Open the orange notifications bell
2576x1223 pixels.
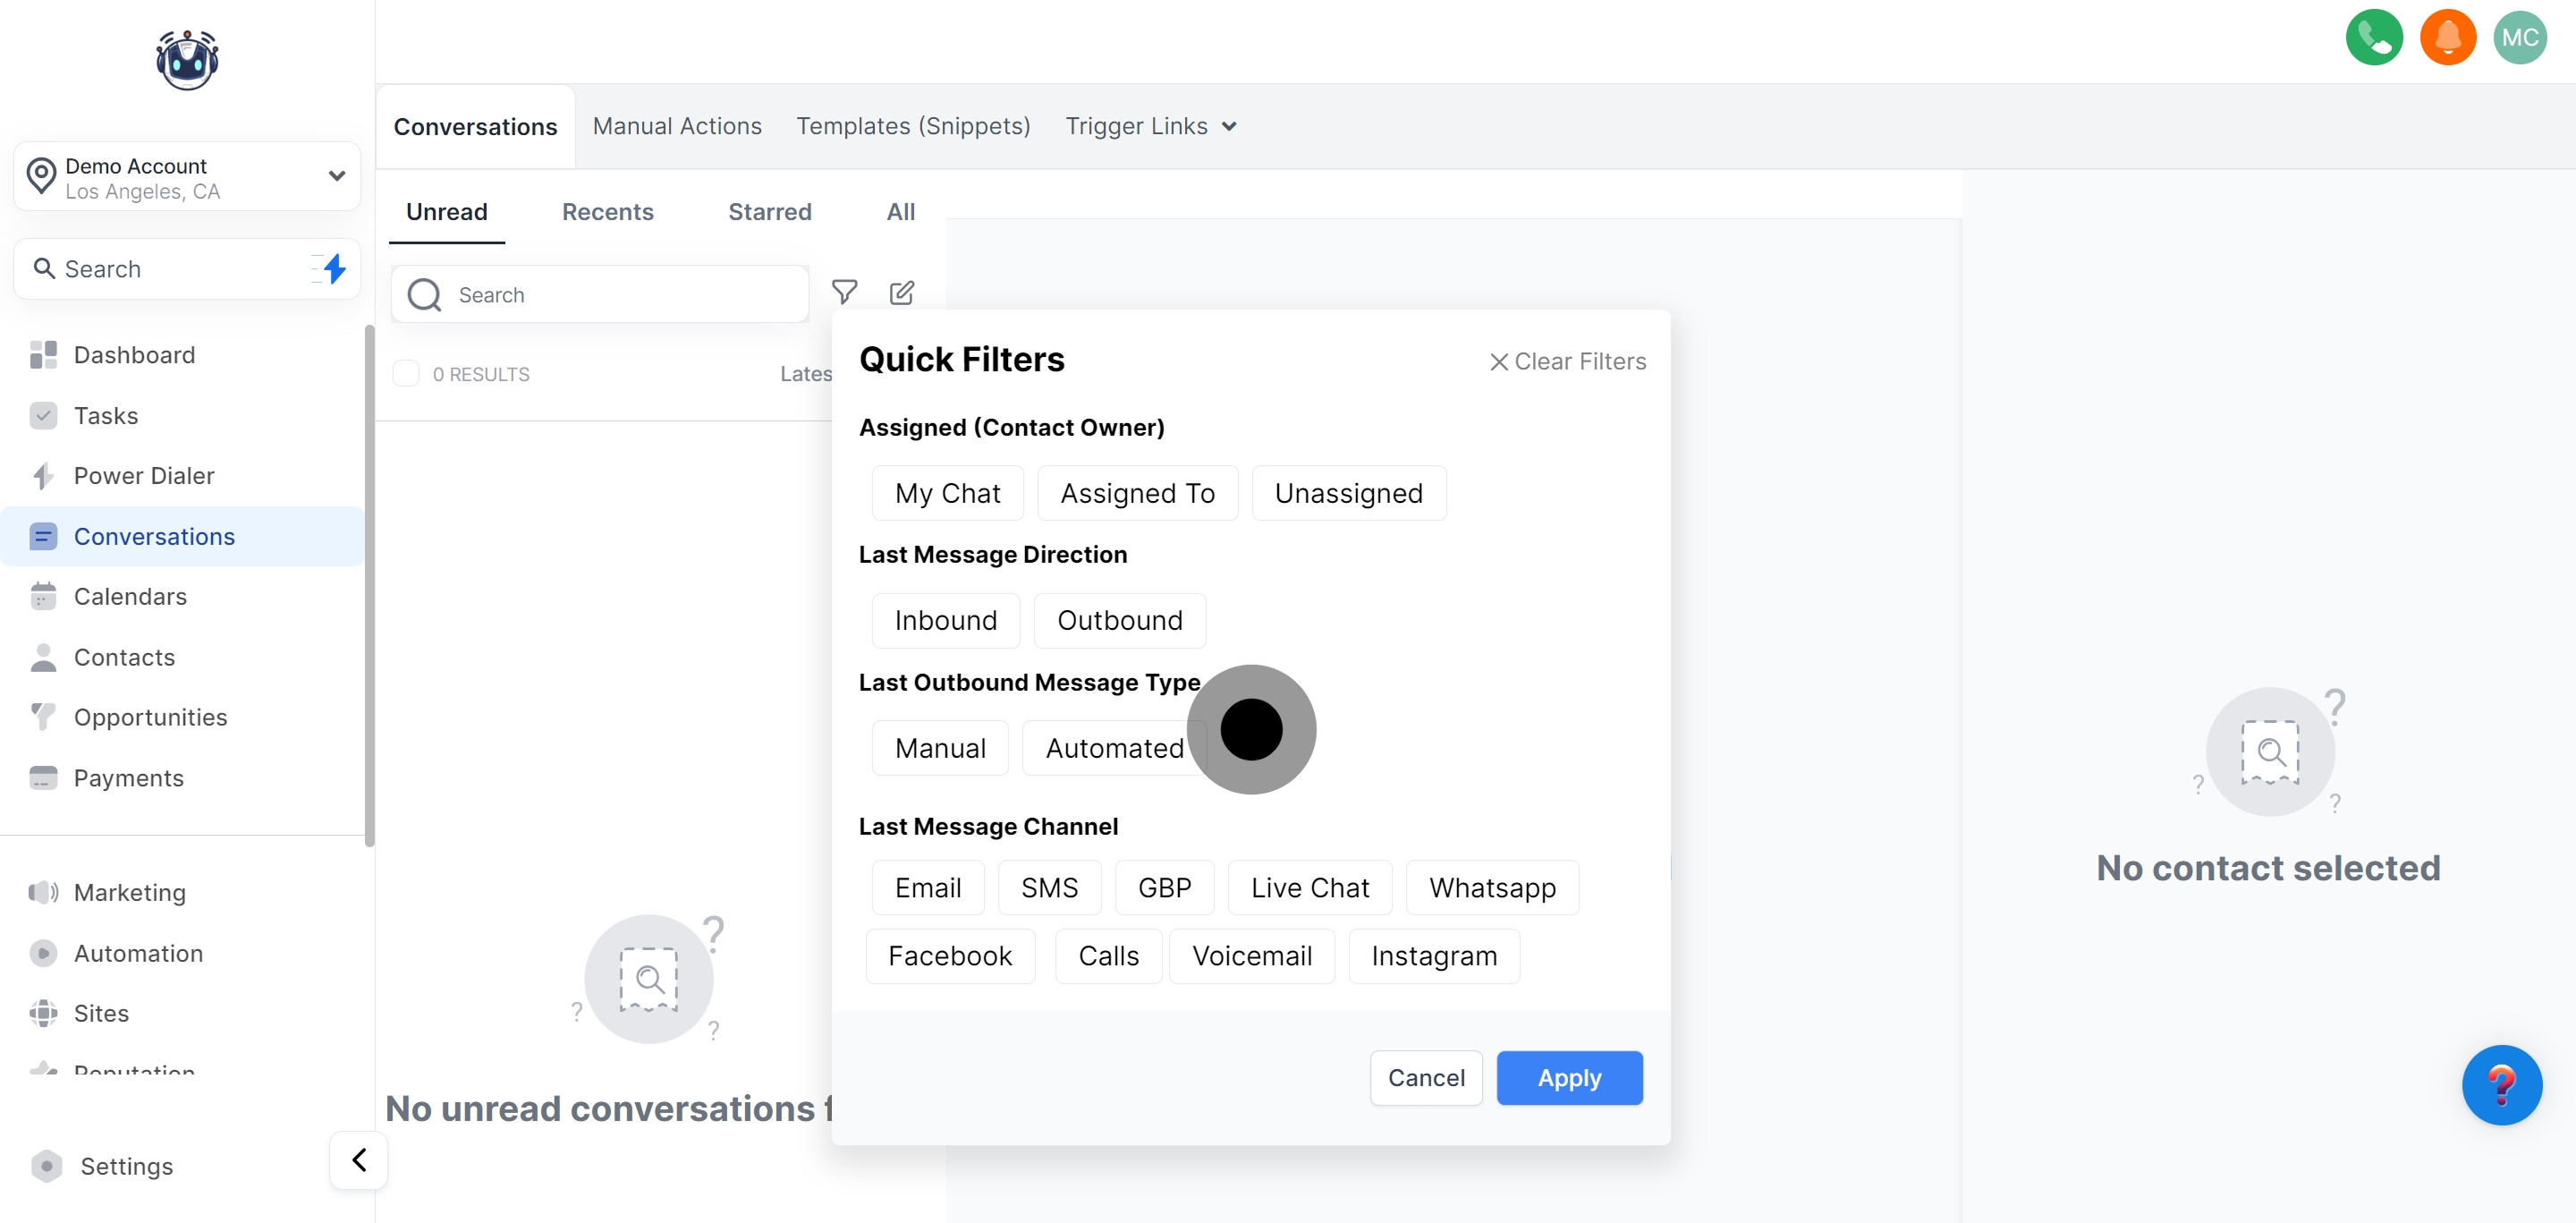[2447, 38]
